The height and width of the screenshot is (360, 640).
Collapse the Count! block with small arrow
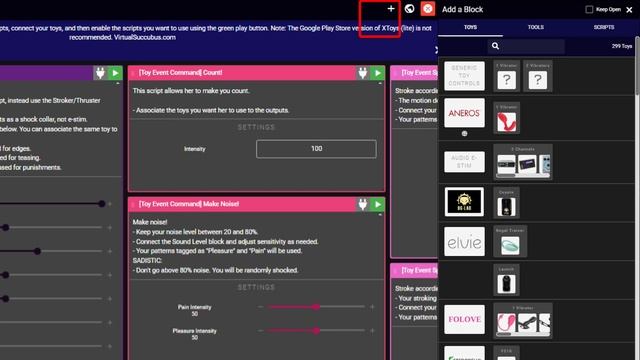pyautogui.click(x=380, y=84)
